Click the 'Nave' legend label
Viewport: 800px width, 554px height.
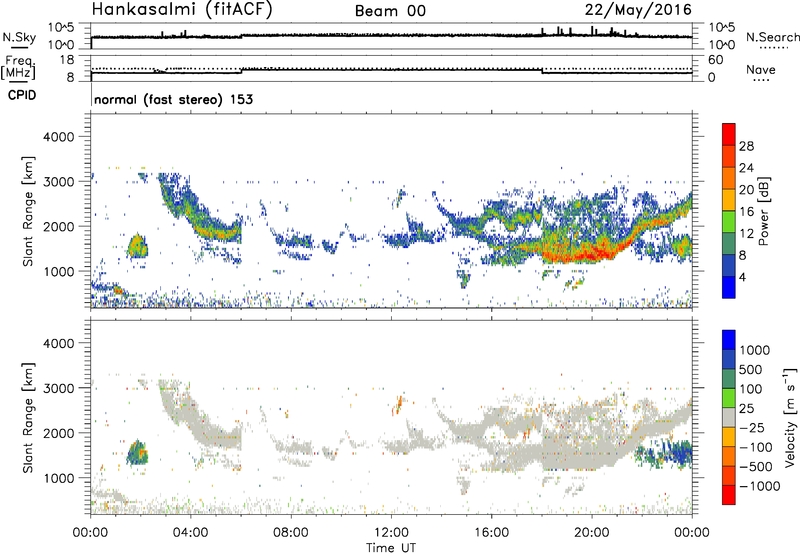click(761, 70)
